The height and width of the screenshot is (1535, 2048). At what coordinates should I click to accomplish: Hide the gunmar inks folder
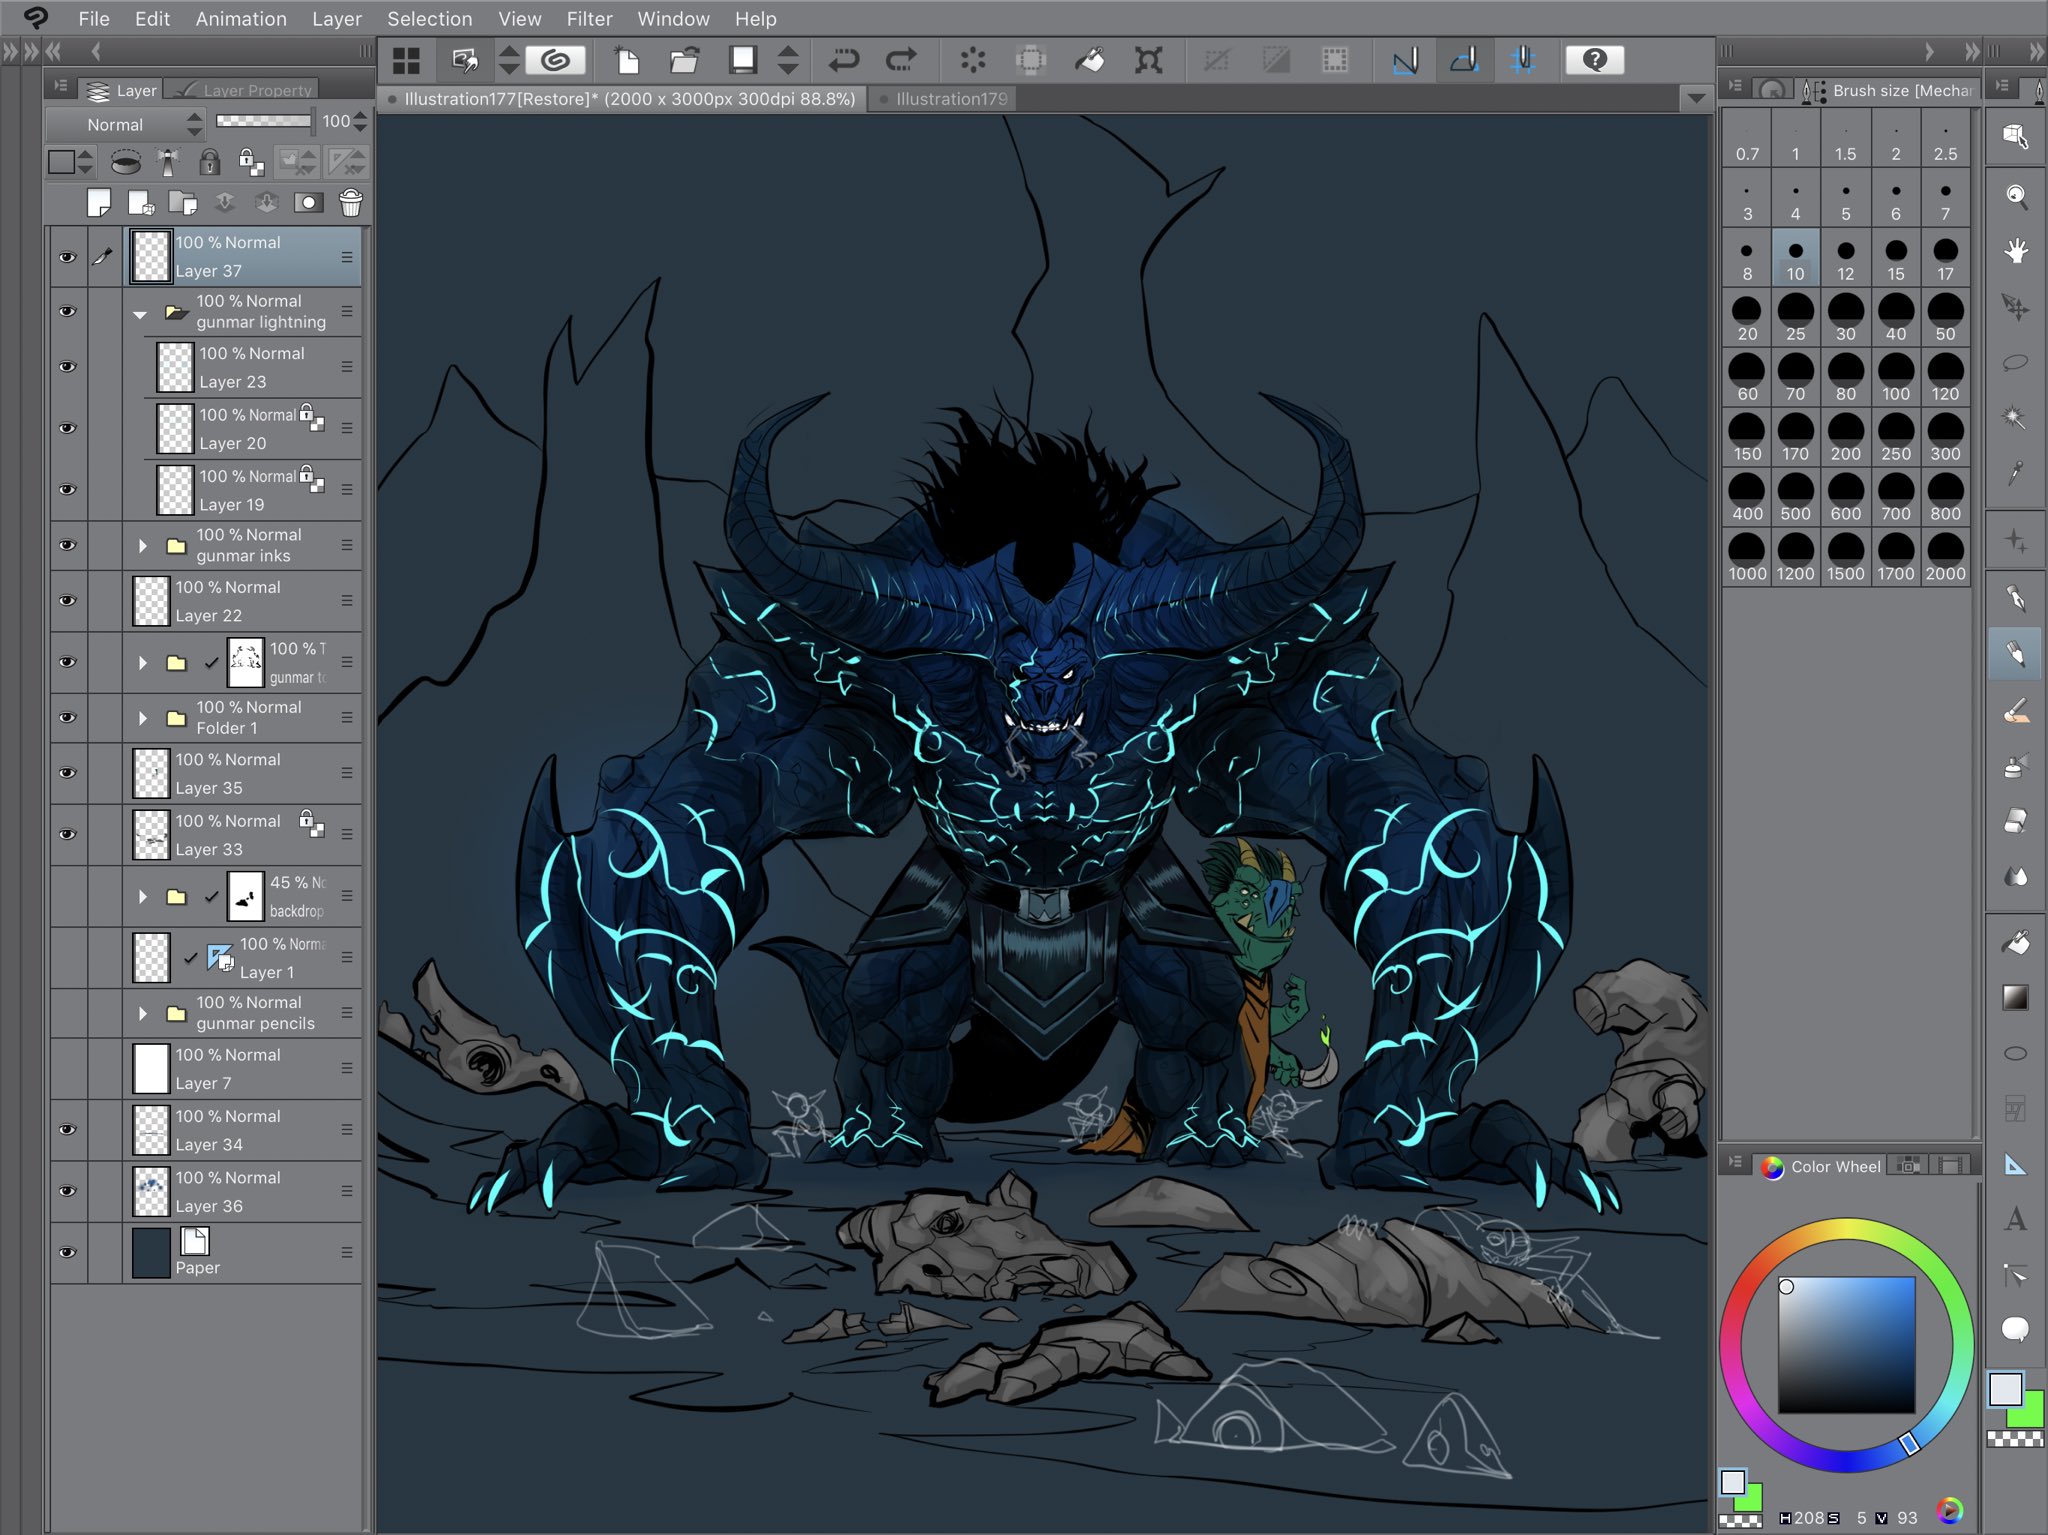coord(68,545)
